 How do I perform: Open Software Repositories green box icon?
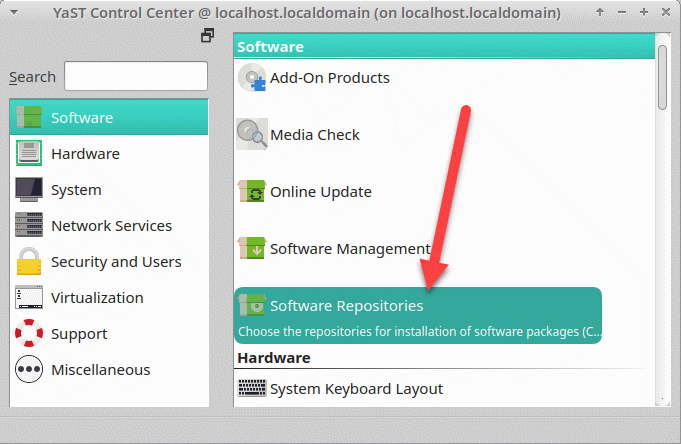point(252,305)
